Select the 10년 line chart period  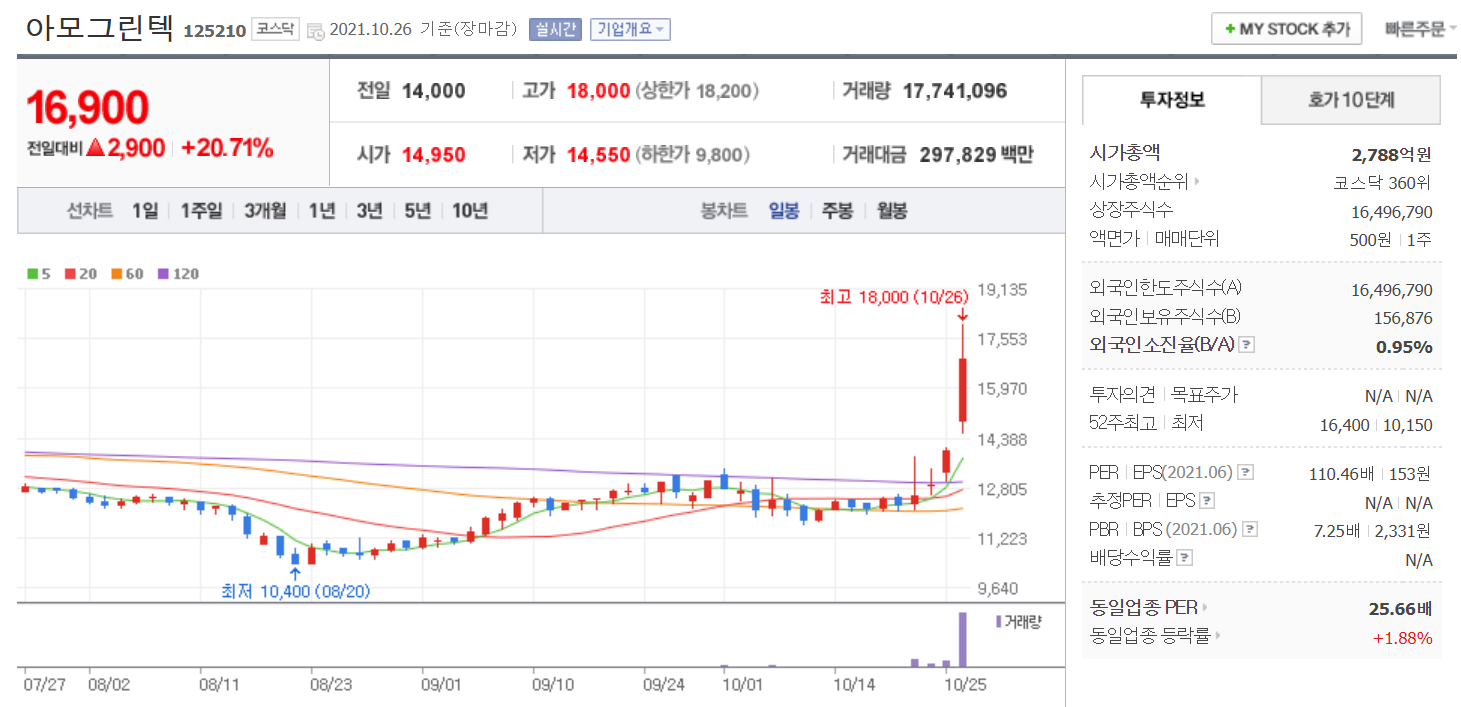(469, 211)
